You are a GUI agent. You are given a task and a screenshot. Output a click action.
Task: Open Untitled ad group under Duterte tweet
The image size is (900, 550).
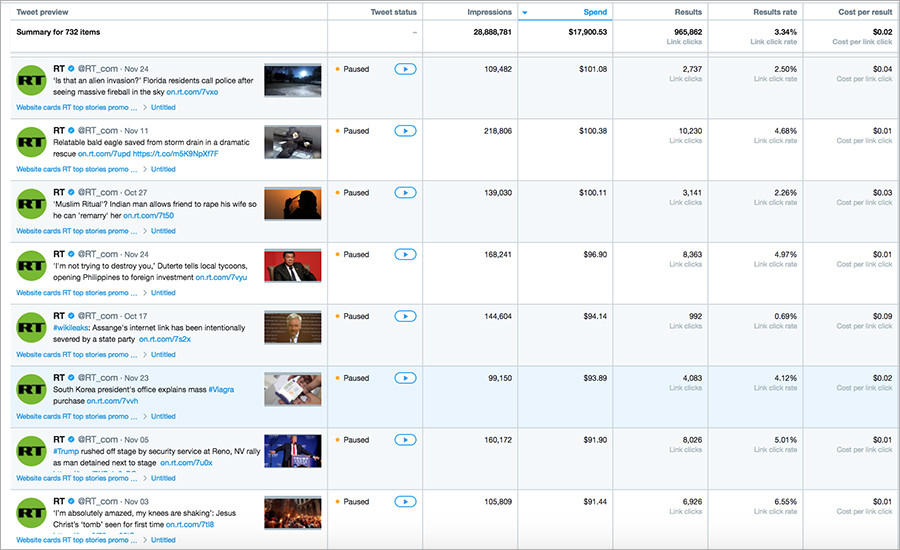click(x=163, y=293)
